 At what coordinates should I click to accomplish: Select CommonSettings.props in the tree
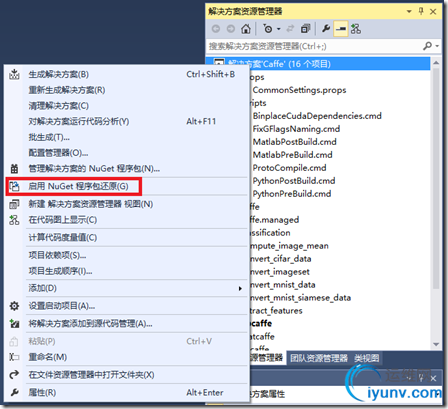(299, 90)
